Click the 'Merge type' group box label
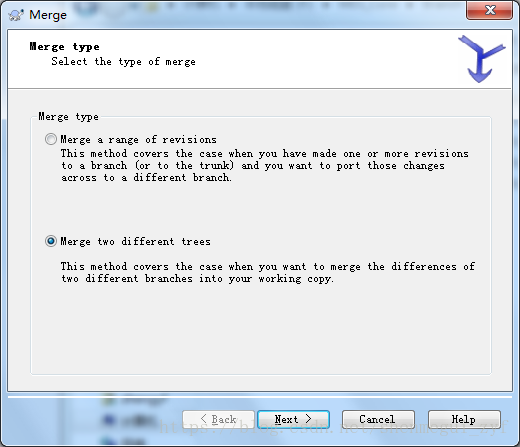Image resolution: width=520 pixels, height=447 pixels. pos(68,116)
